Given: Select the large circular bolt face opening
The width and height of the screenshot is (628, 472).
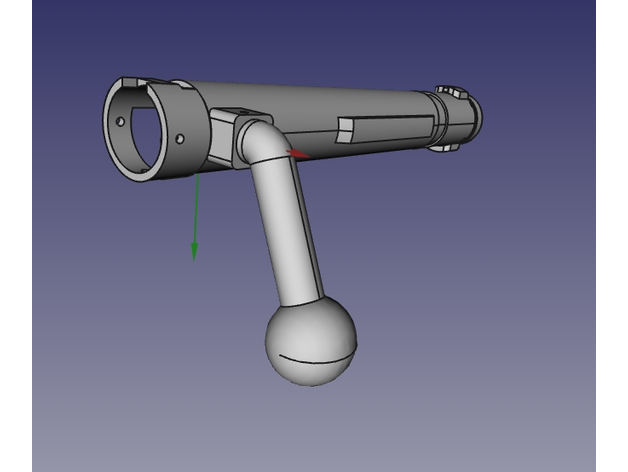Looking at the screenshot, I should point(152,131).
